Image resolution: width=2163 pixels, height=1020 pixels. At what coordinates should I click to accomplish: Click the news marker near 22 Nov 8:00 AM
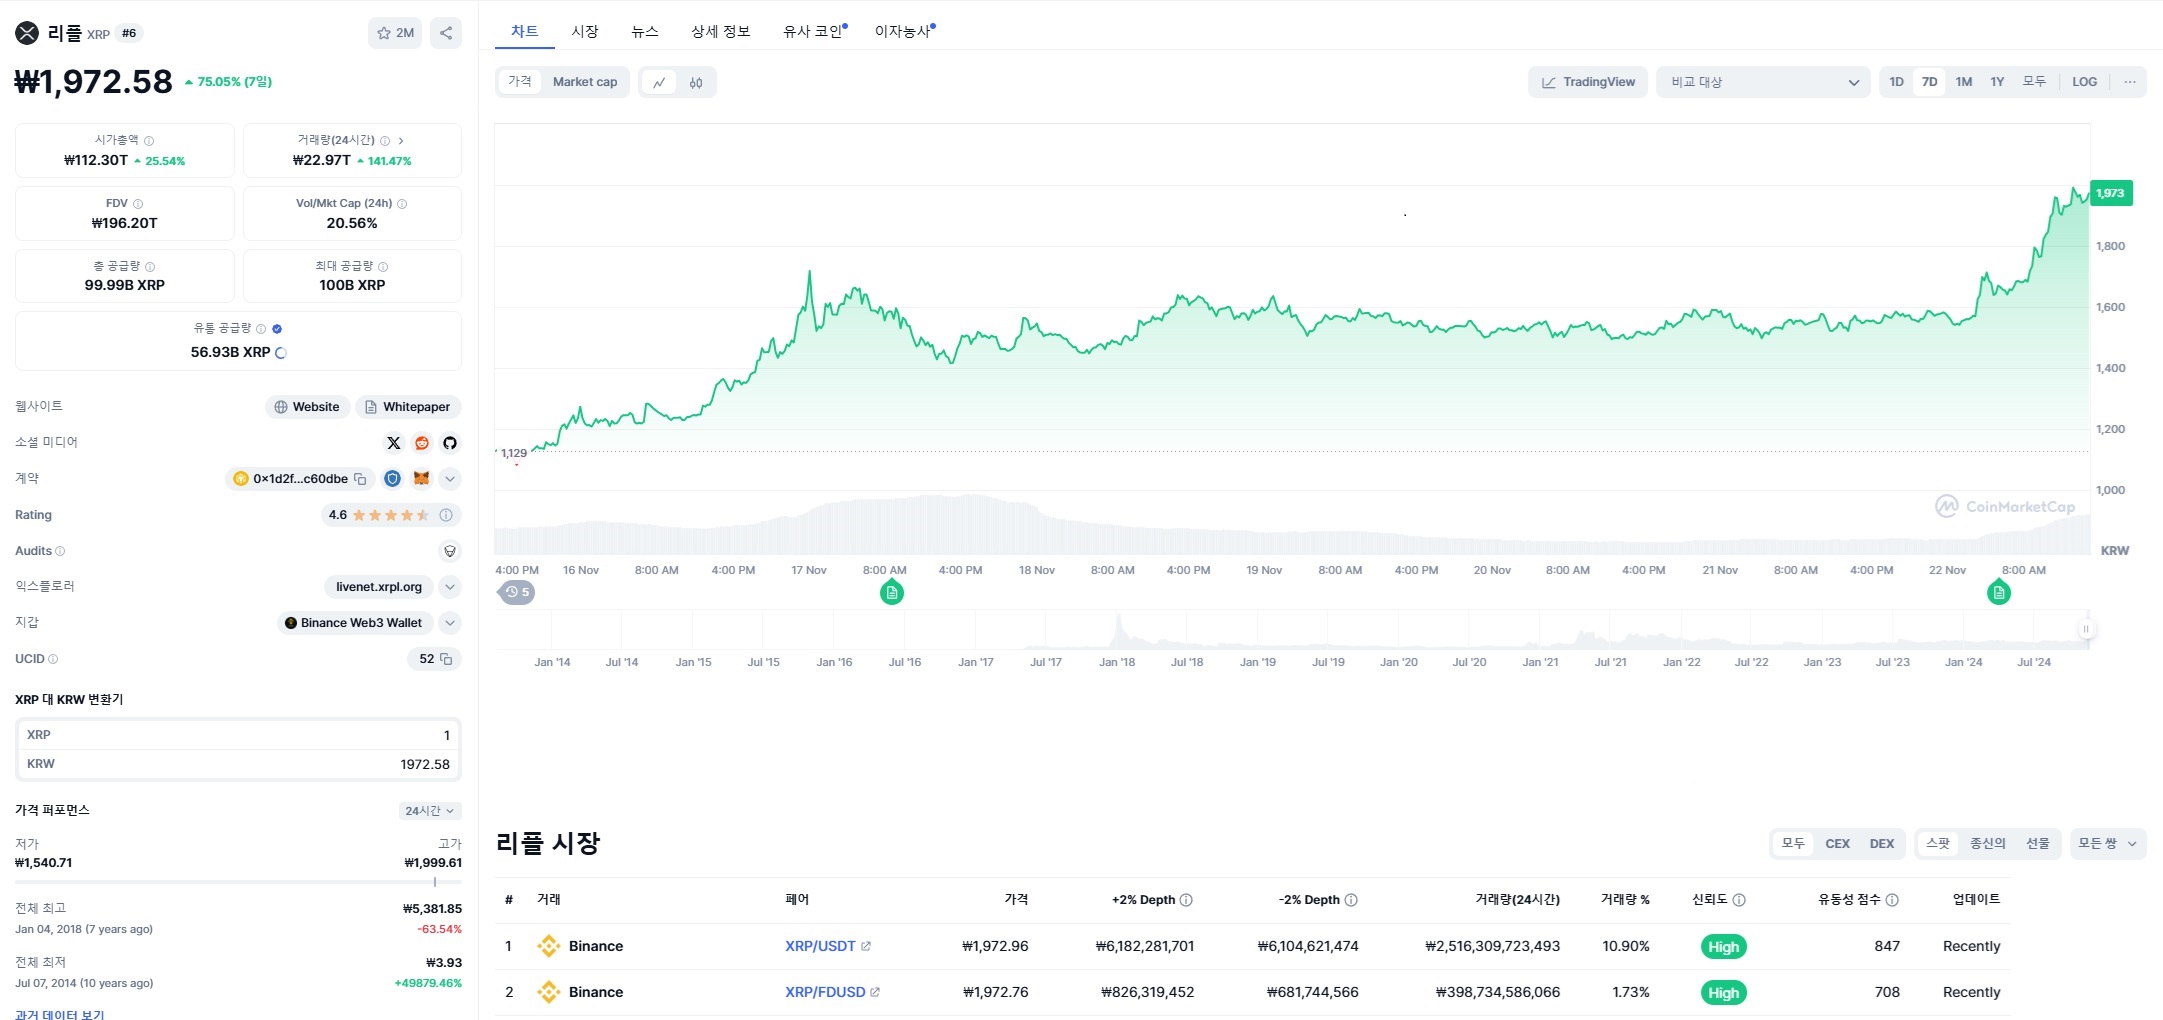point(1999,593)
